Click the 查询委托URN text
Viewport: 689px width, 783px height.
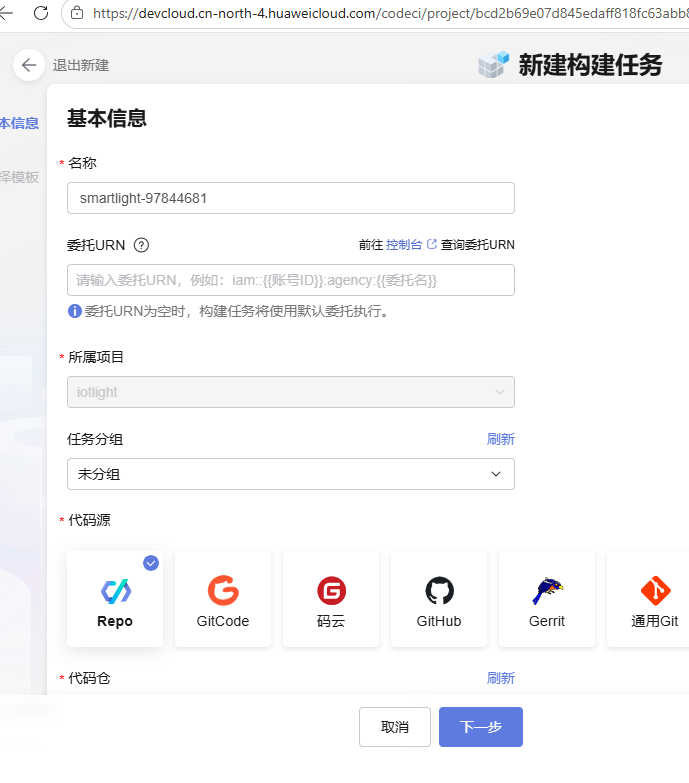pos(477,245)
